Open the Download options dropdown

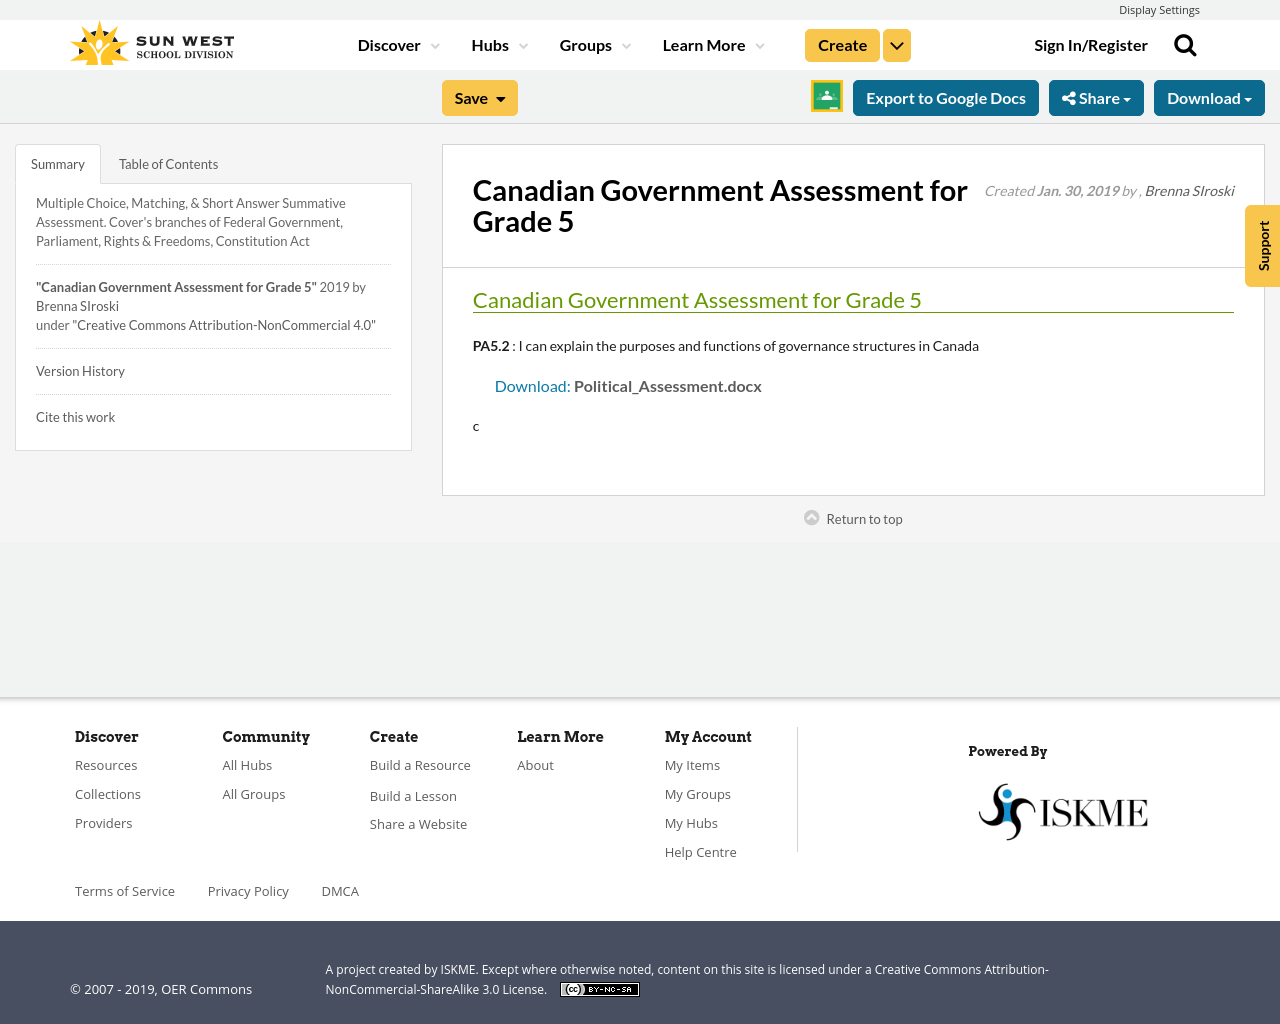click(x=1208, y=97)
